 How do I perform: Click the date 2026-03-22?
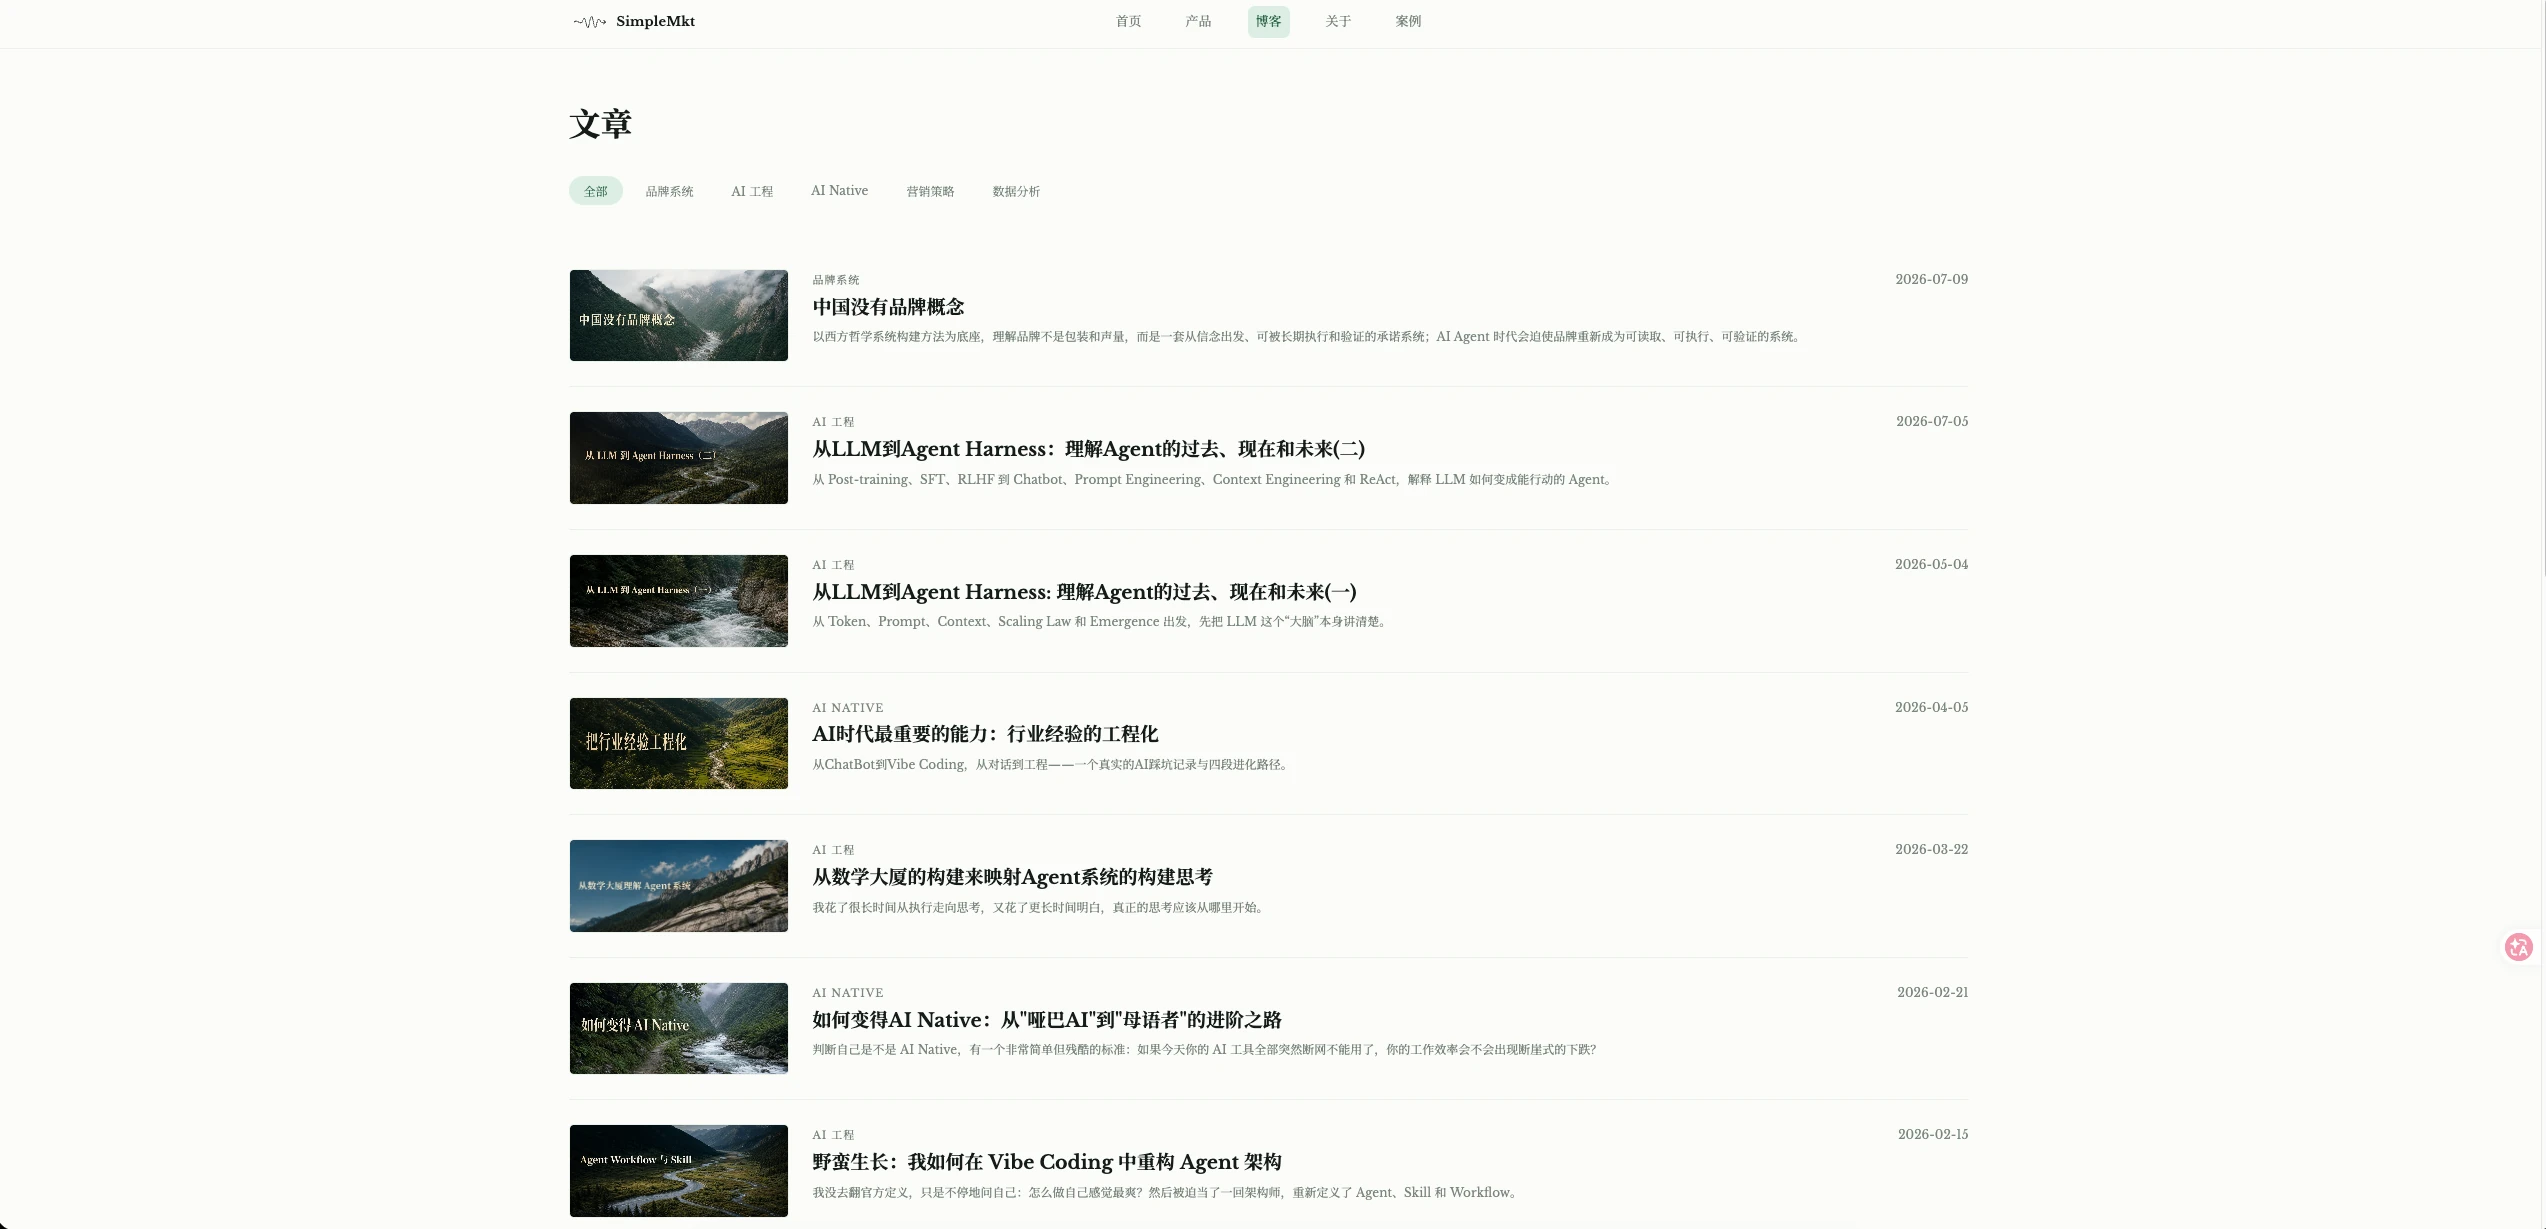(x=1931, y=849)
